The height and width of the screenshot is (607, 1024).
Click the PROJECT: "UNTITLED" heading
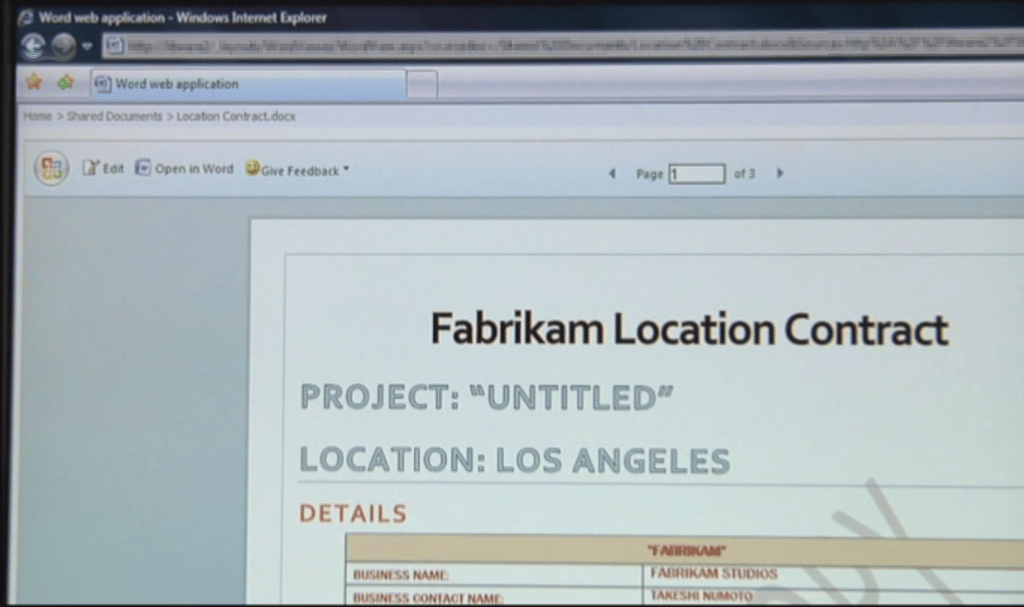[x=487, y=397]
